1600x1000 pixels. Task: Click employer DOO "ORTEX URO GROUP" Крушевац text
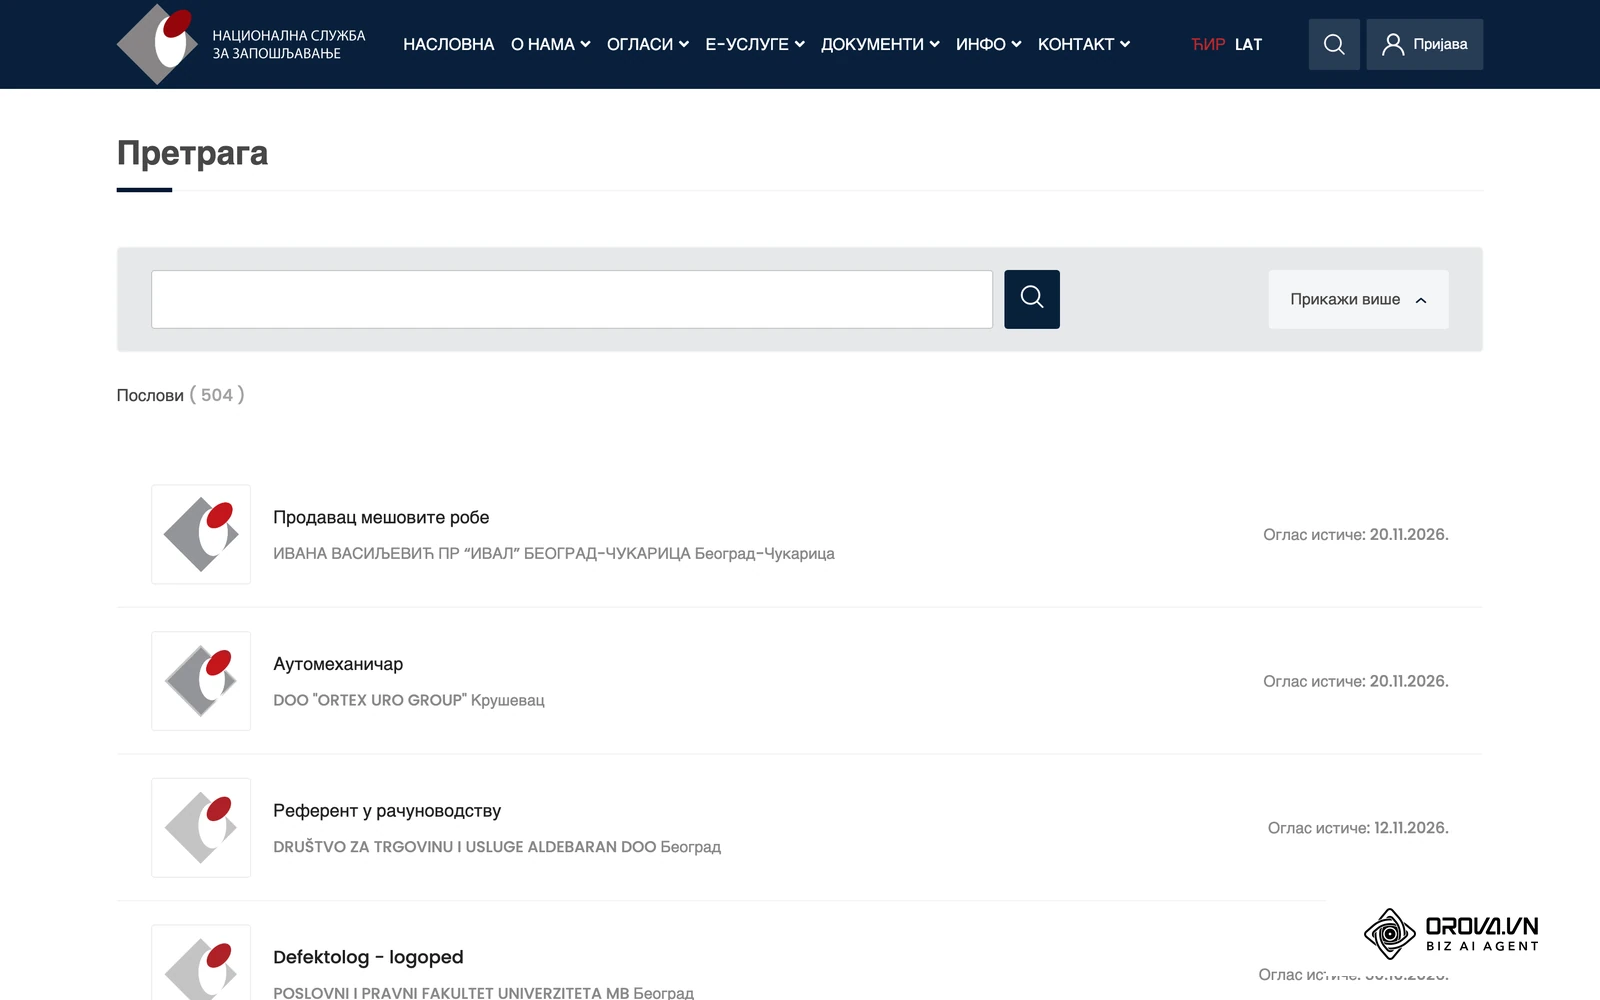[409, 700]
